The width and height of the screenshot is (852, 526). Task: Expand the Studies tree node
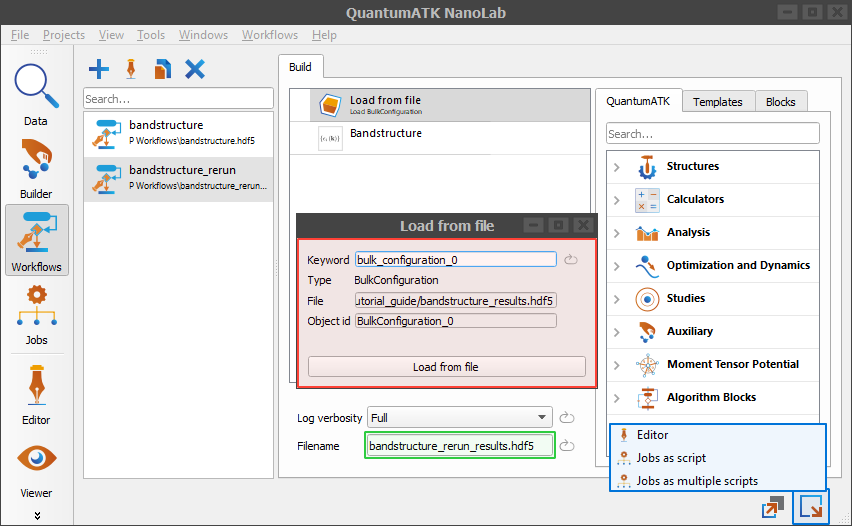point(617,299)
